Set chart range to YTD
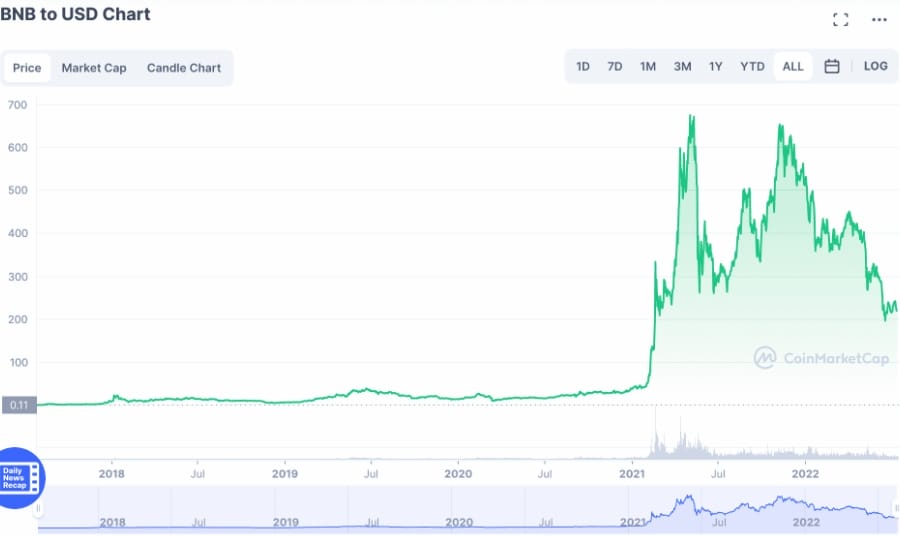 point(752,67)
